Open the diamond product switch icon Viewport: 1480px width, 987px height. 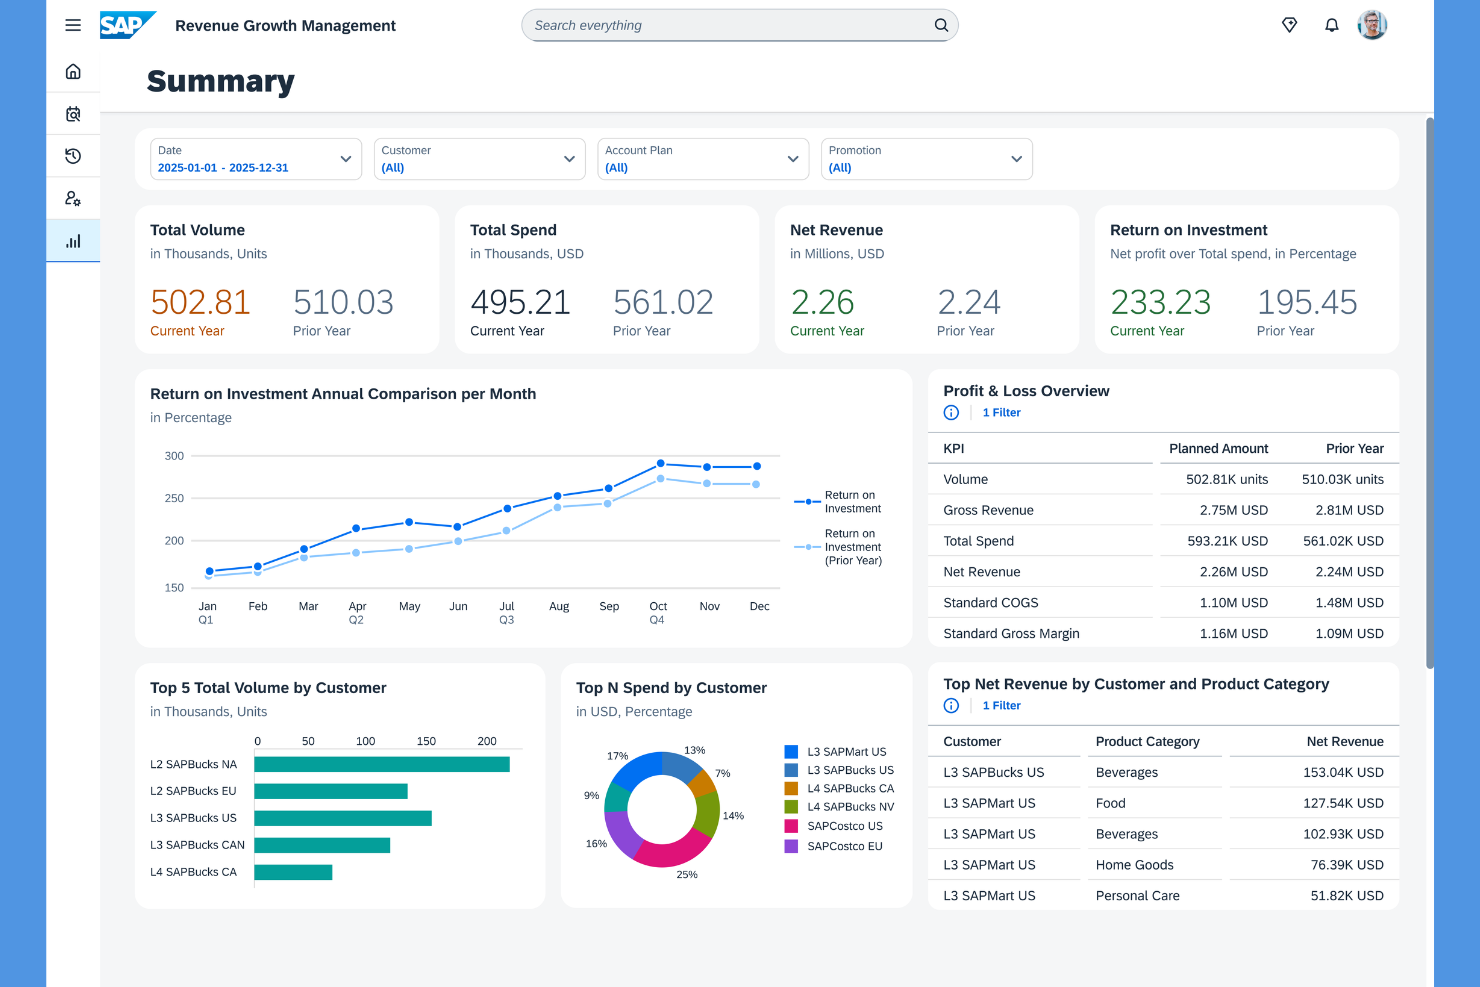1290,25
